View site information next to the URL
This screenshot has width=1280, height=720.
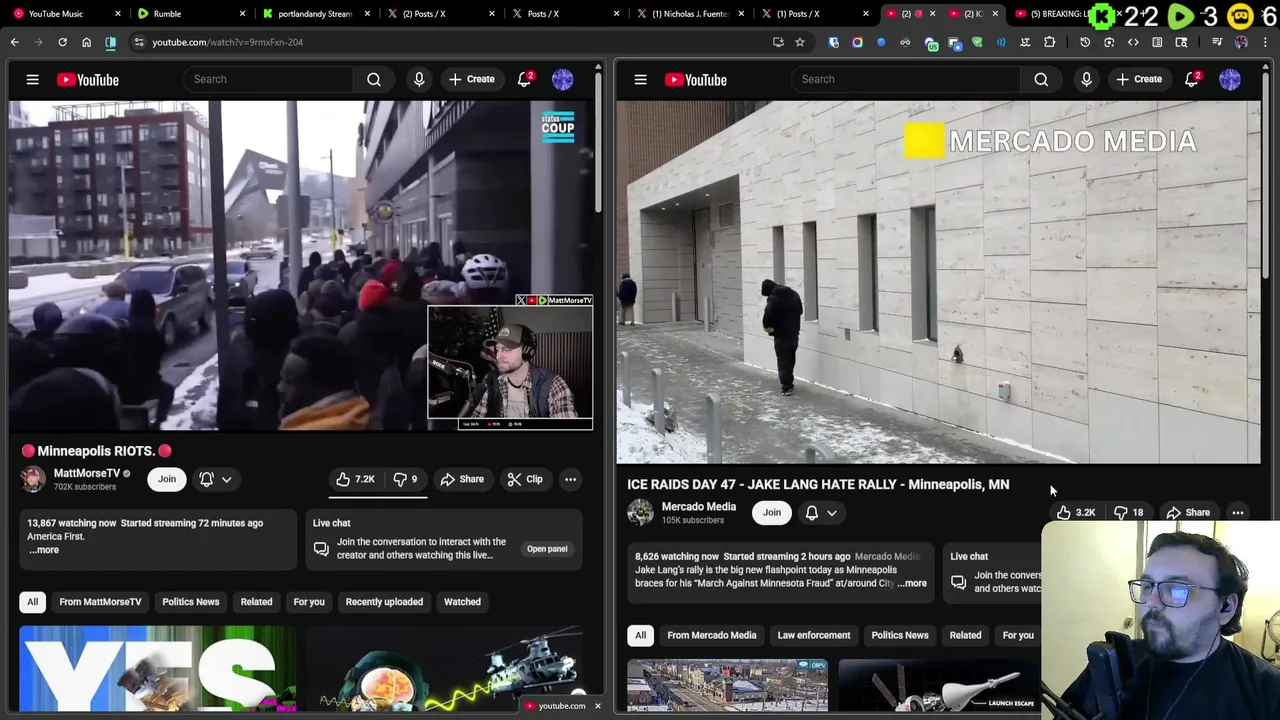click(x=139, y=42)
